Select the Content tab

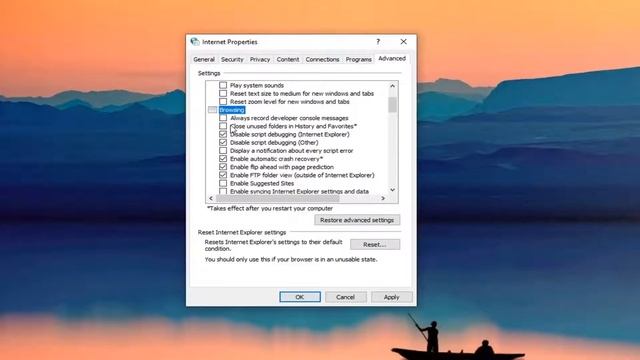tap(288, 59)
